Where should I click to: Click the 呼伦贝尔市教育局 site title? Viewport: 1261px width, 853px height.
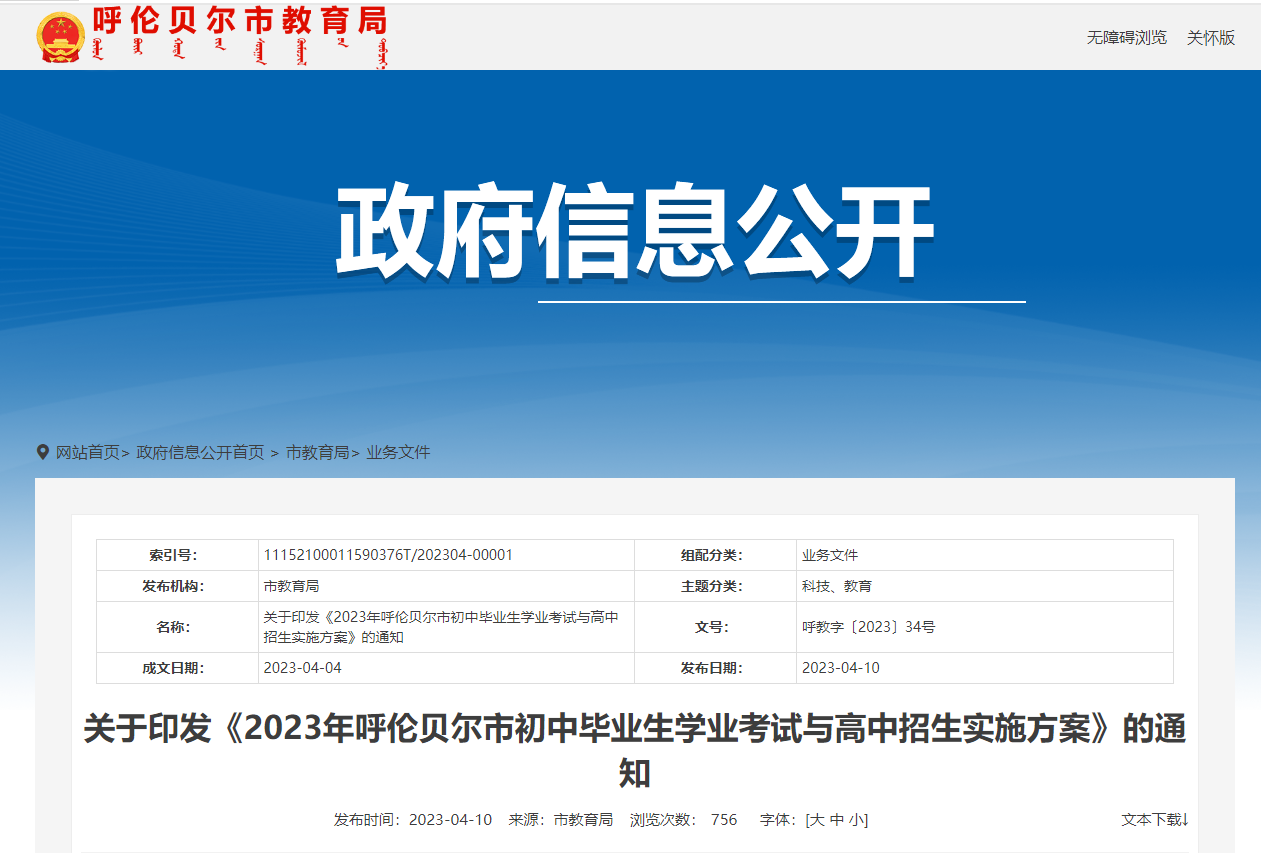tap(239, 20)
